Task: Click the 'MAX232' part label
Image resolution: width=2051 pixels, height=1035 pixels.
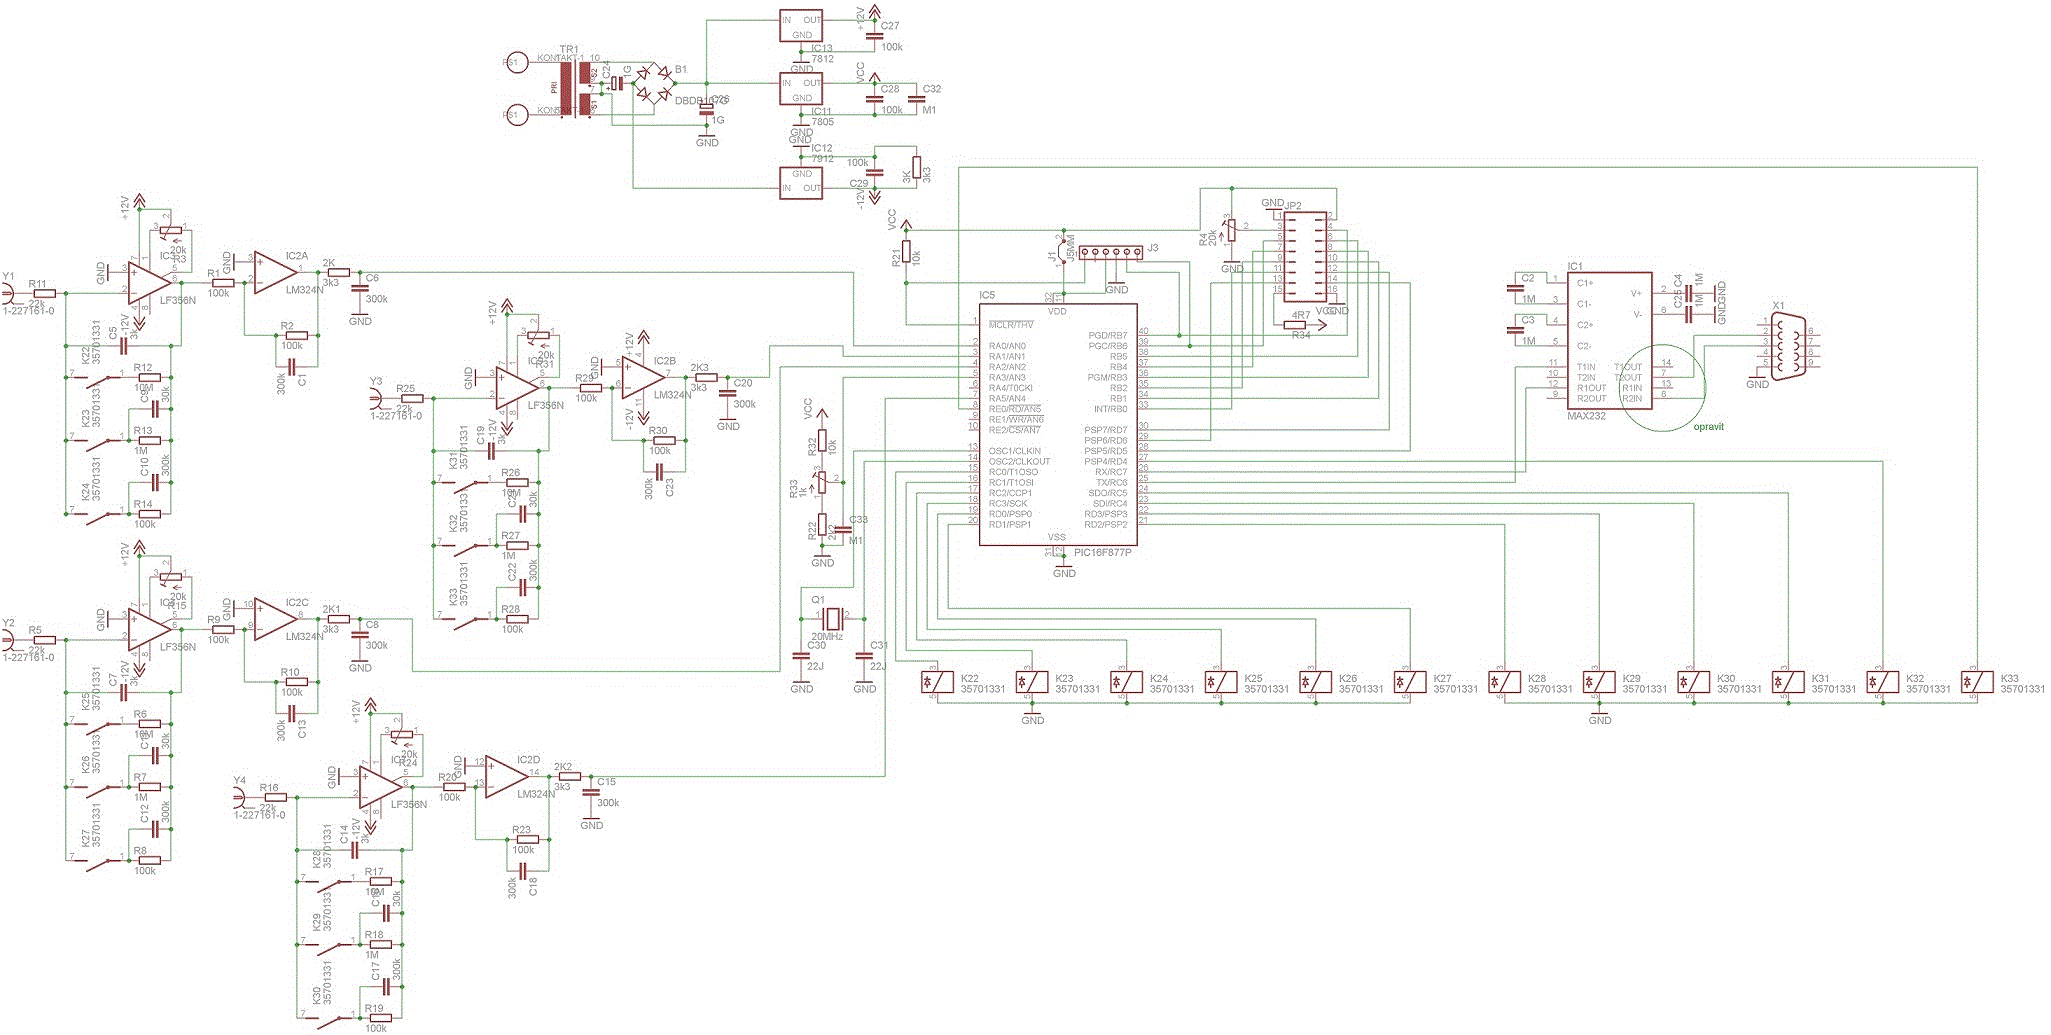Action: (1586, 416)
